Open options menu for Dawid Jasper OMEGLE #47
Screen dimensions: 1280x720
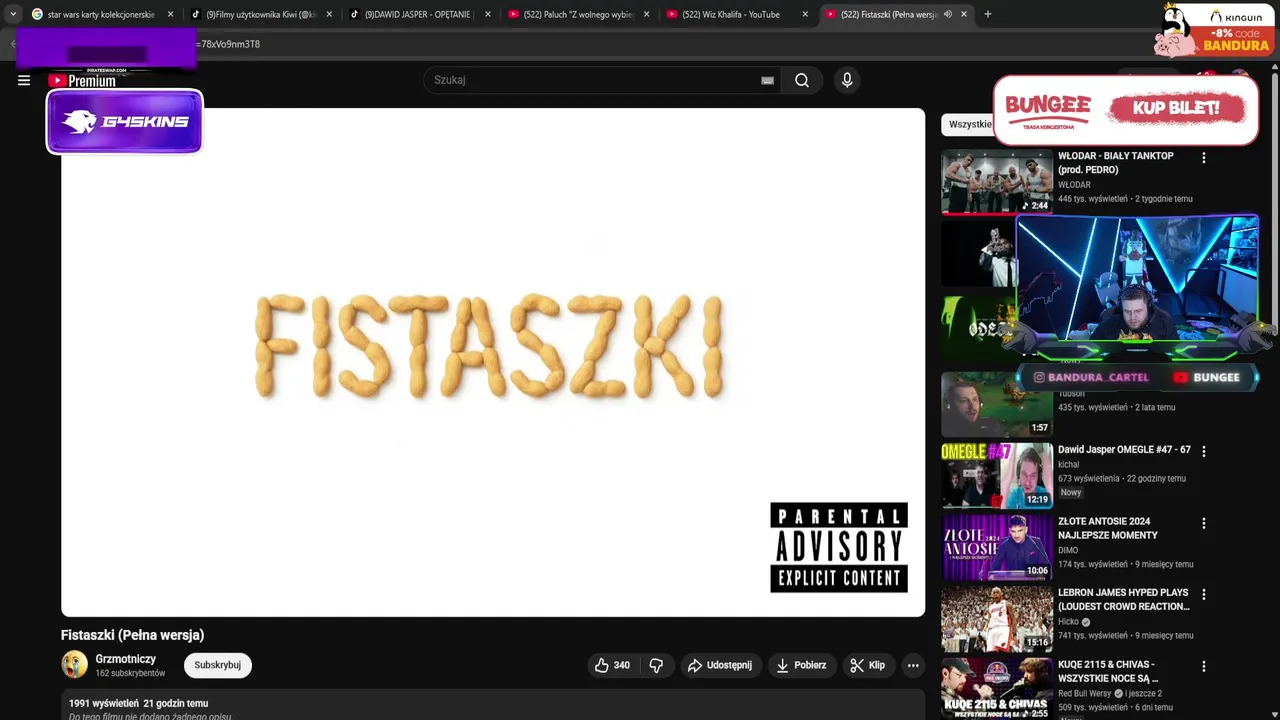(x=1203, y=451)
